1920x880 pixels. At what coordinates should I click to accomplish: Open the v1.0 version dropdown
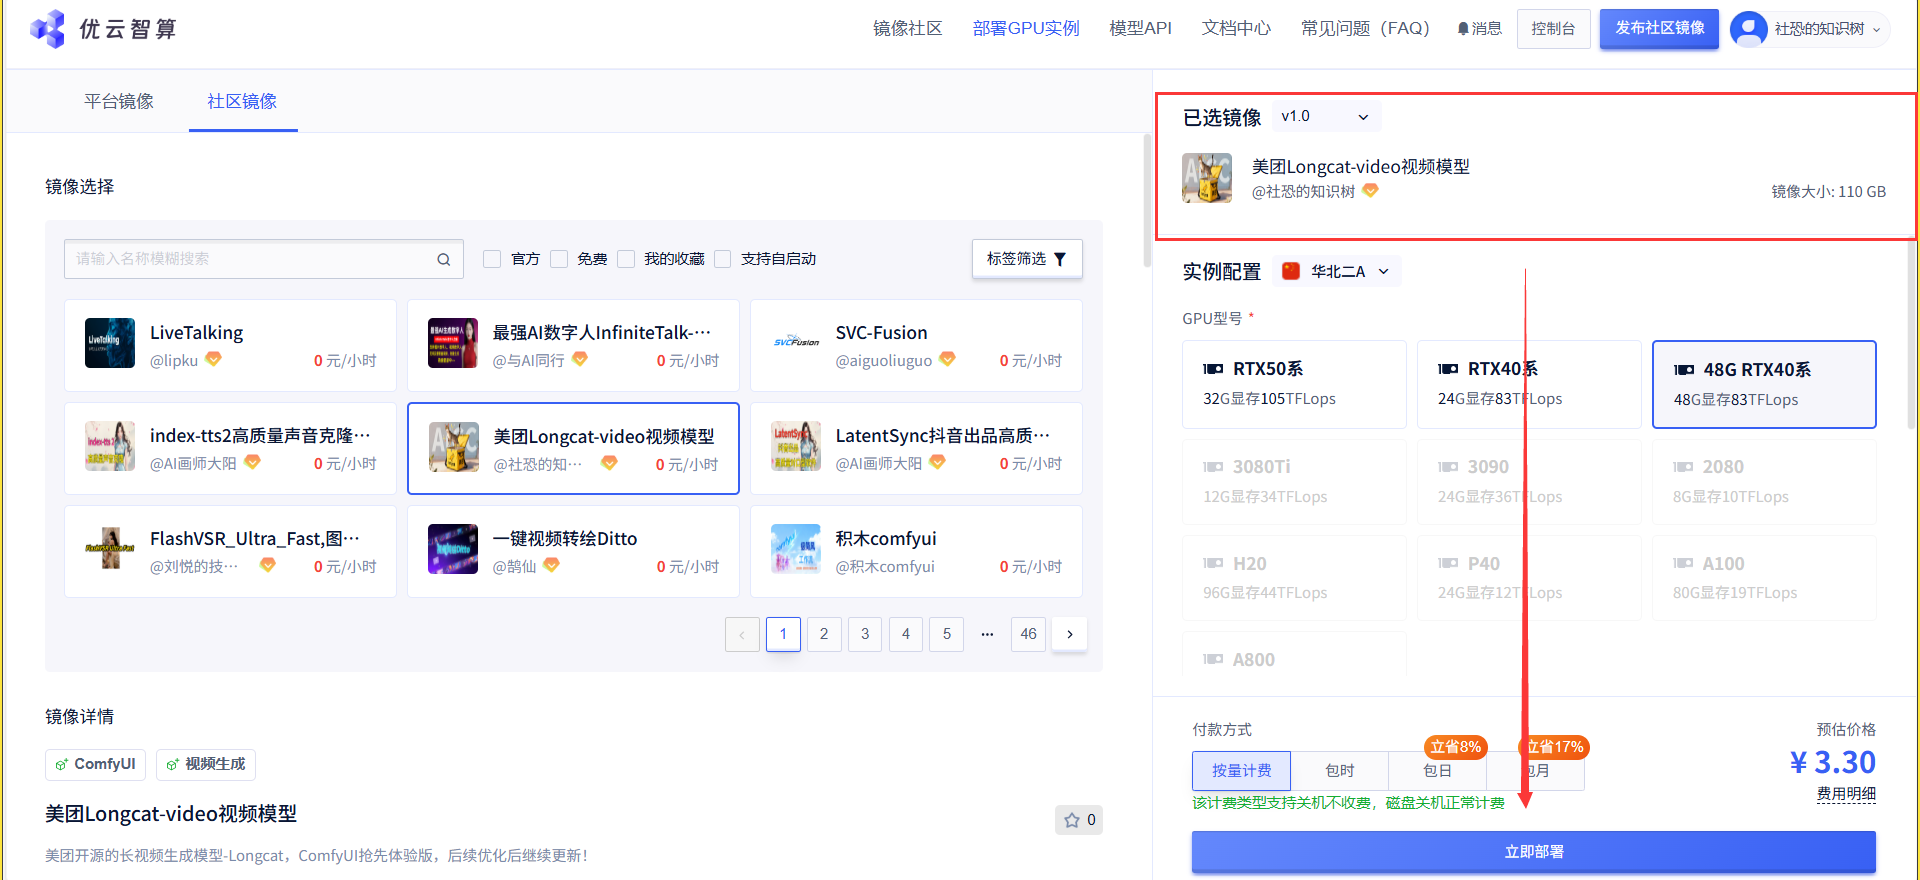coord(1326,117)
